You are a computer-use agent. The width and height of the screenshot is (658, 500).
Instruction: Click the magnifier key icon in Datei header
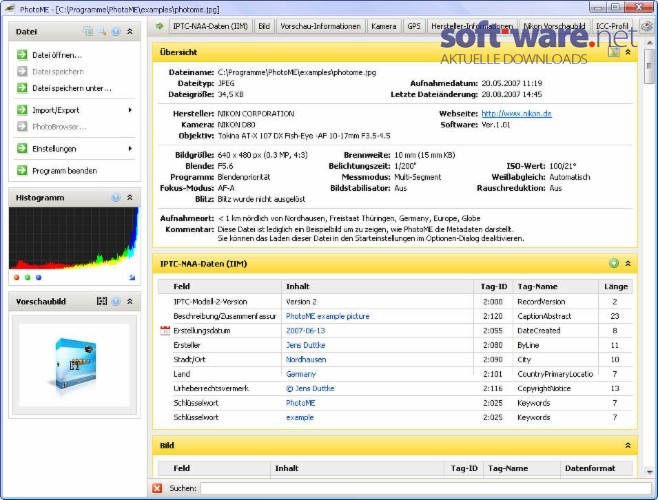pos(102,31)
